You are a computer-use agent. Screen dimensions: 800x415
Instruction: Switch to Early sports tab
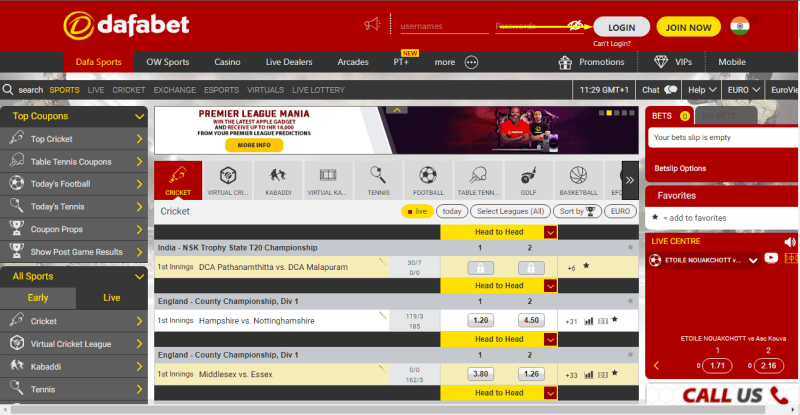coord(38,298)
